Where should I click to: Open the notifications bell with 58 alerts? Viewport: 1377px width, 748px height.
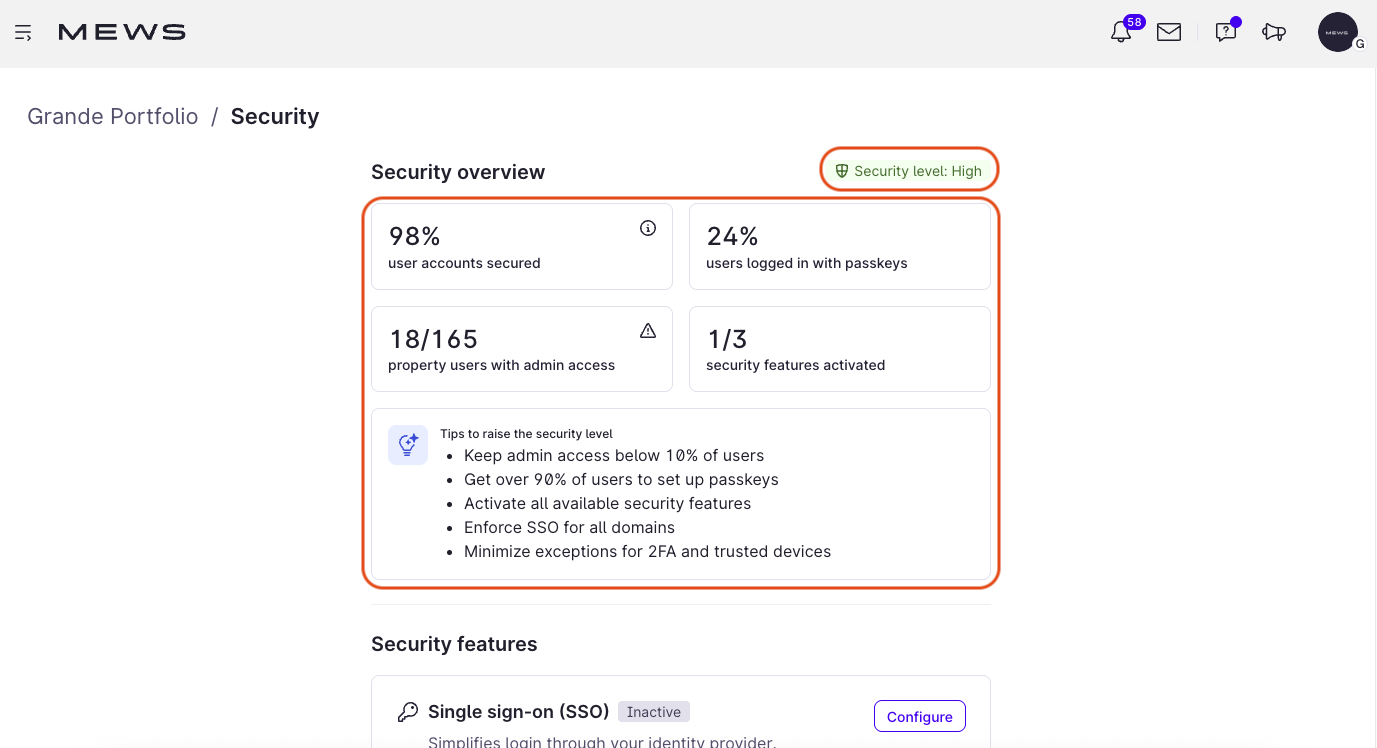pyautogui.click(x=1121, y=31)
